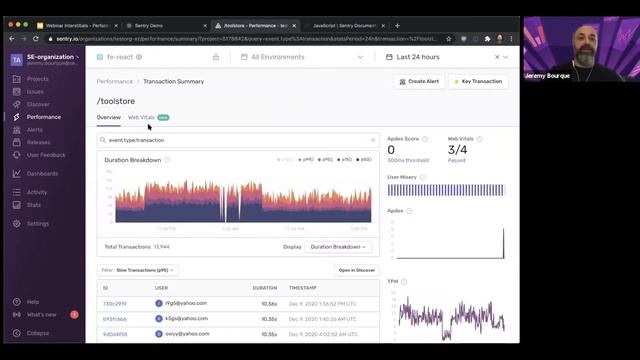
Task: Open the Slow Transactions filter dropdown
Action: click(x=138, y=270)
